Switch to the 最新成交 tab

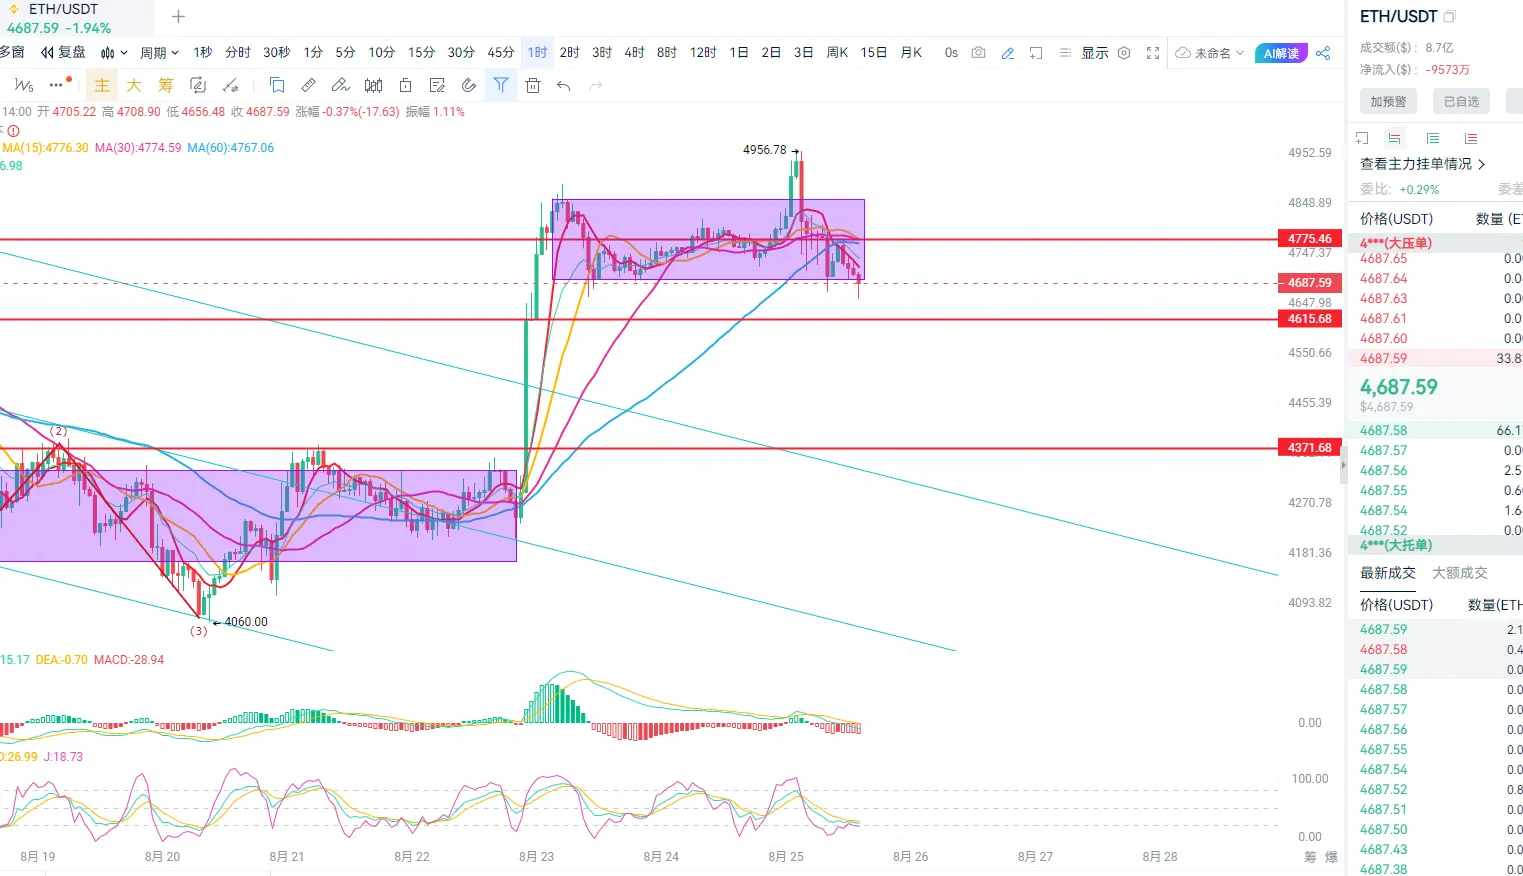[1388, 573]
